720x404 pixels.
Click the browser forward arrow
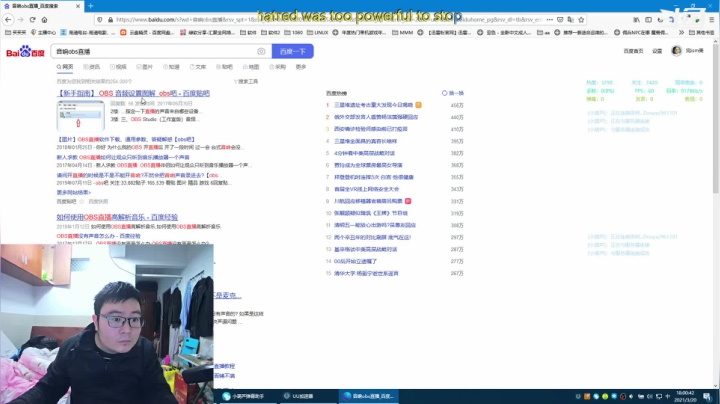20,20
